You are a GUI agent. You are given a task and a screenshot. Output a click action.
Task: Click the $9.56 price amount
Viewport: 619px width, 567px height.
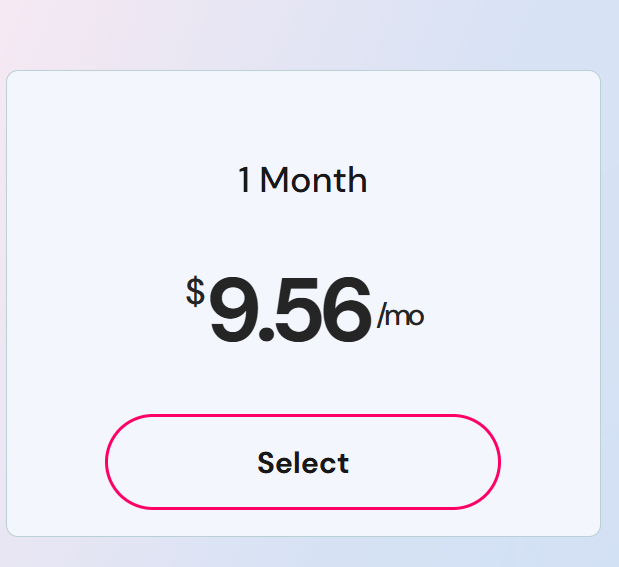290,313
